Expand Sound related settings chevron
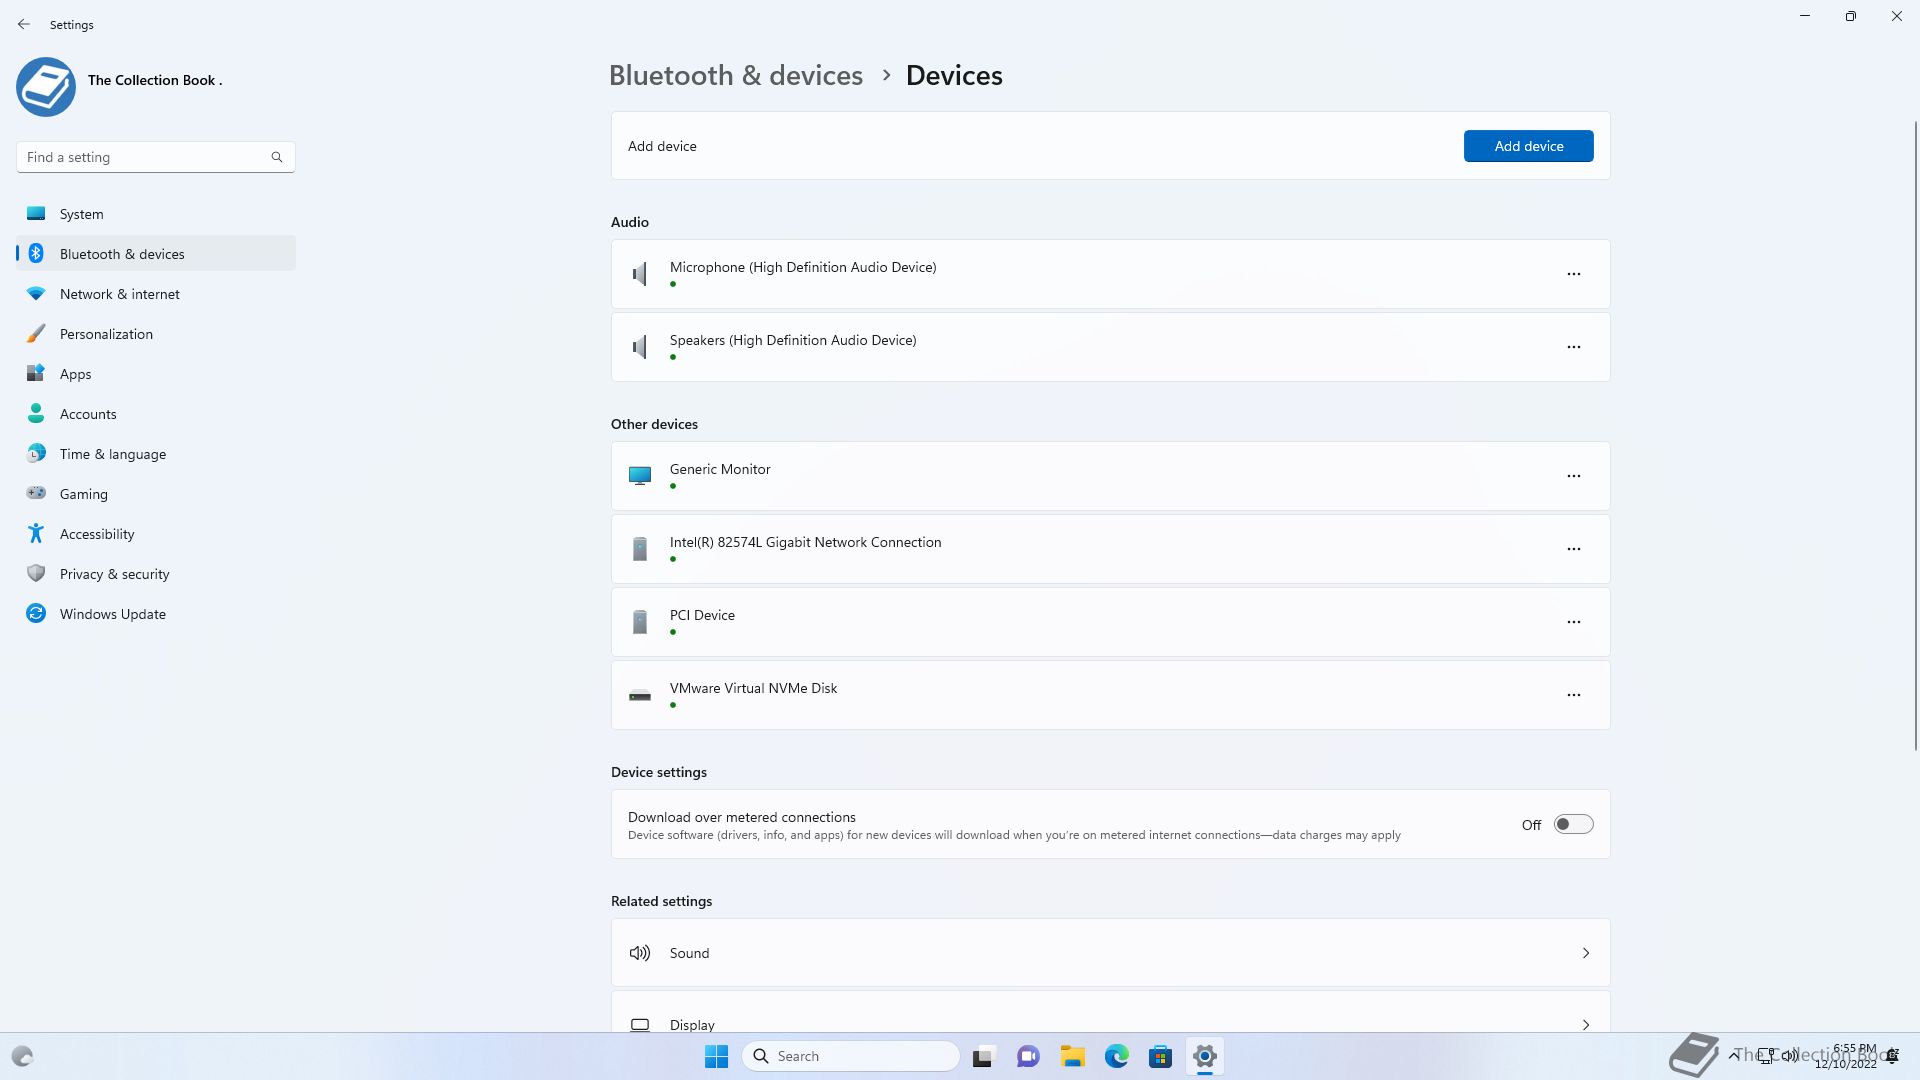Screen dimensions: 1920x1080 point(1586,953)
